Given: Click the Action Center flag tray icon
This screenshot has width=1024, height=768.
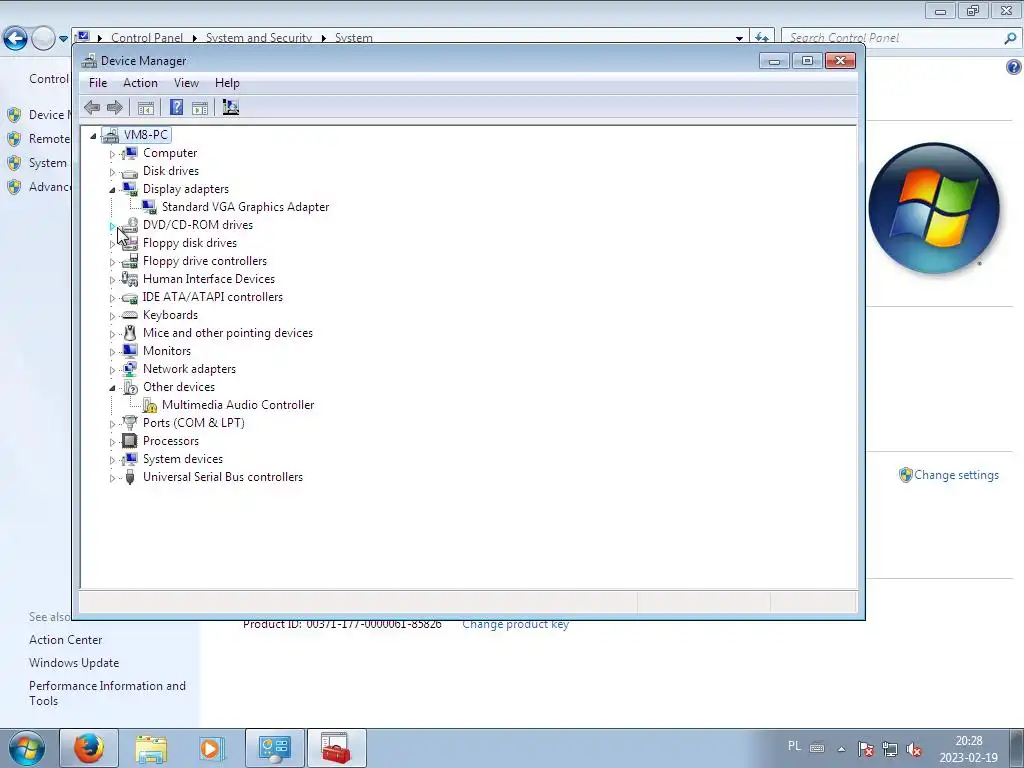Looking at the screenshot, I should point(866,749).
